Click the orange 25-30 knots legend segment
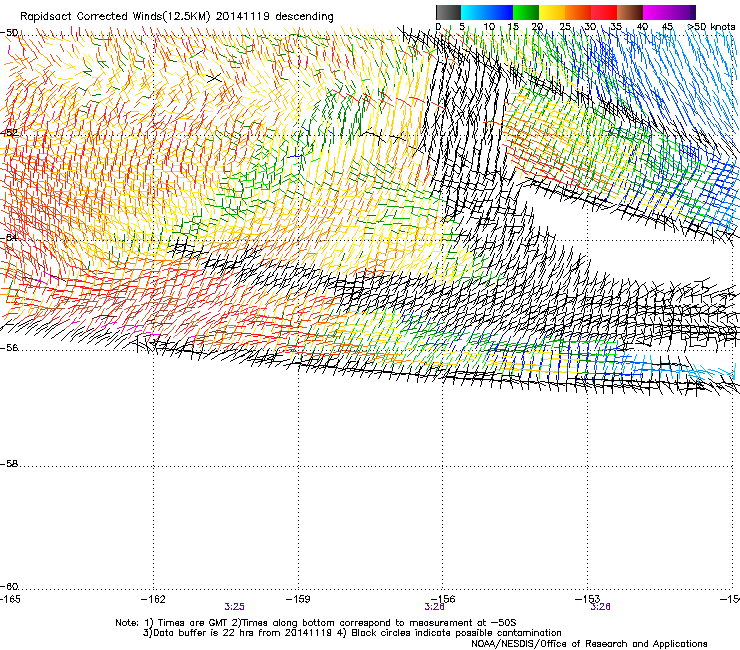 [x=578, y=12]
